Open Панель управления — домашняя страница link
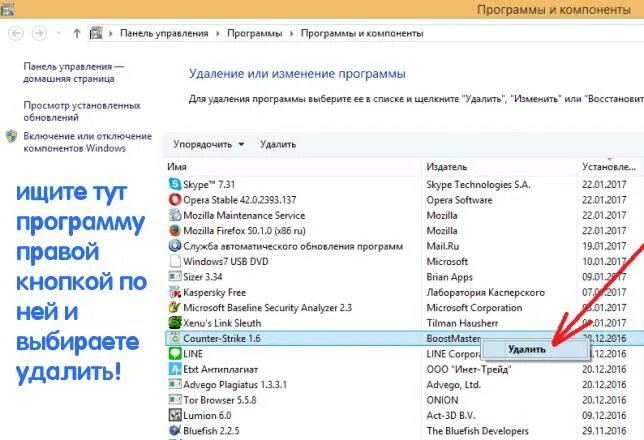The width and height of the screenshot is (644, 440). click(74, 72)
